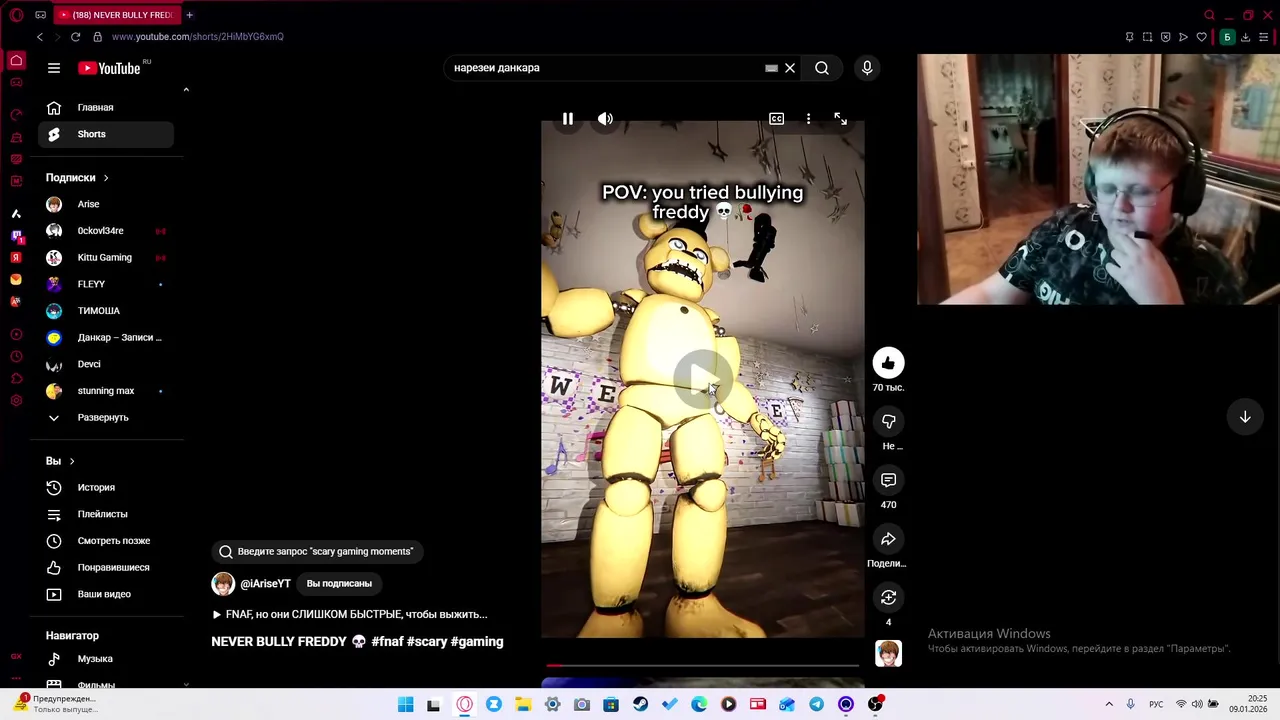The height and width of the screenshot is (720, 1280).
Task: Go back in browser
Action: [x=40, y=37]
